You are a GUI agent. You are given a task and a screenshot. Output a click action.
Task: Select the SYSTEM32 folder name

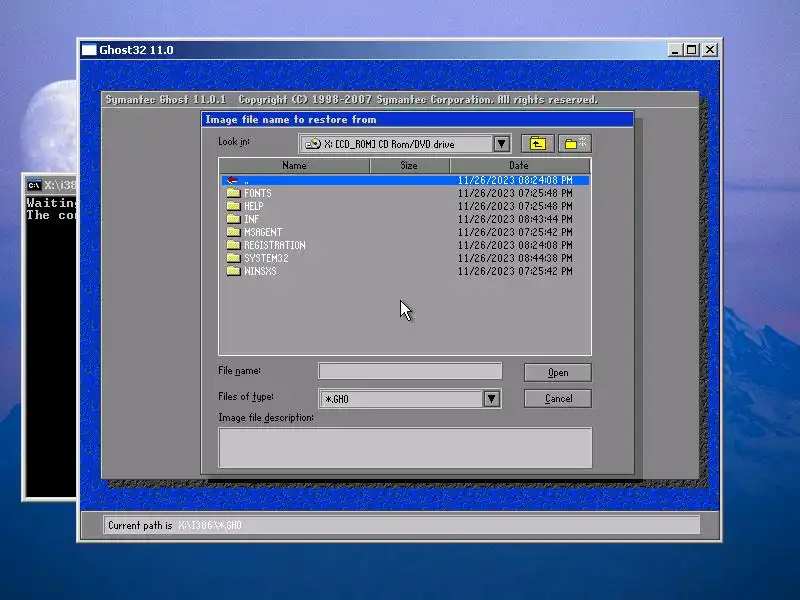pos(266,258)
